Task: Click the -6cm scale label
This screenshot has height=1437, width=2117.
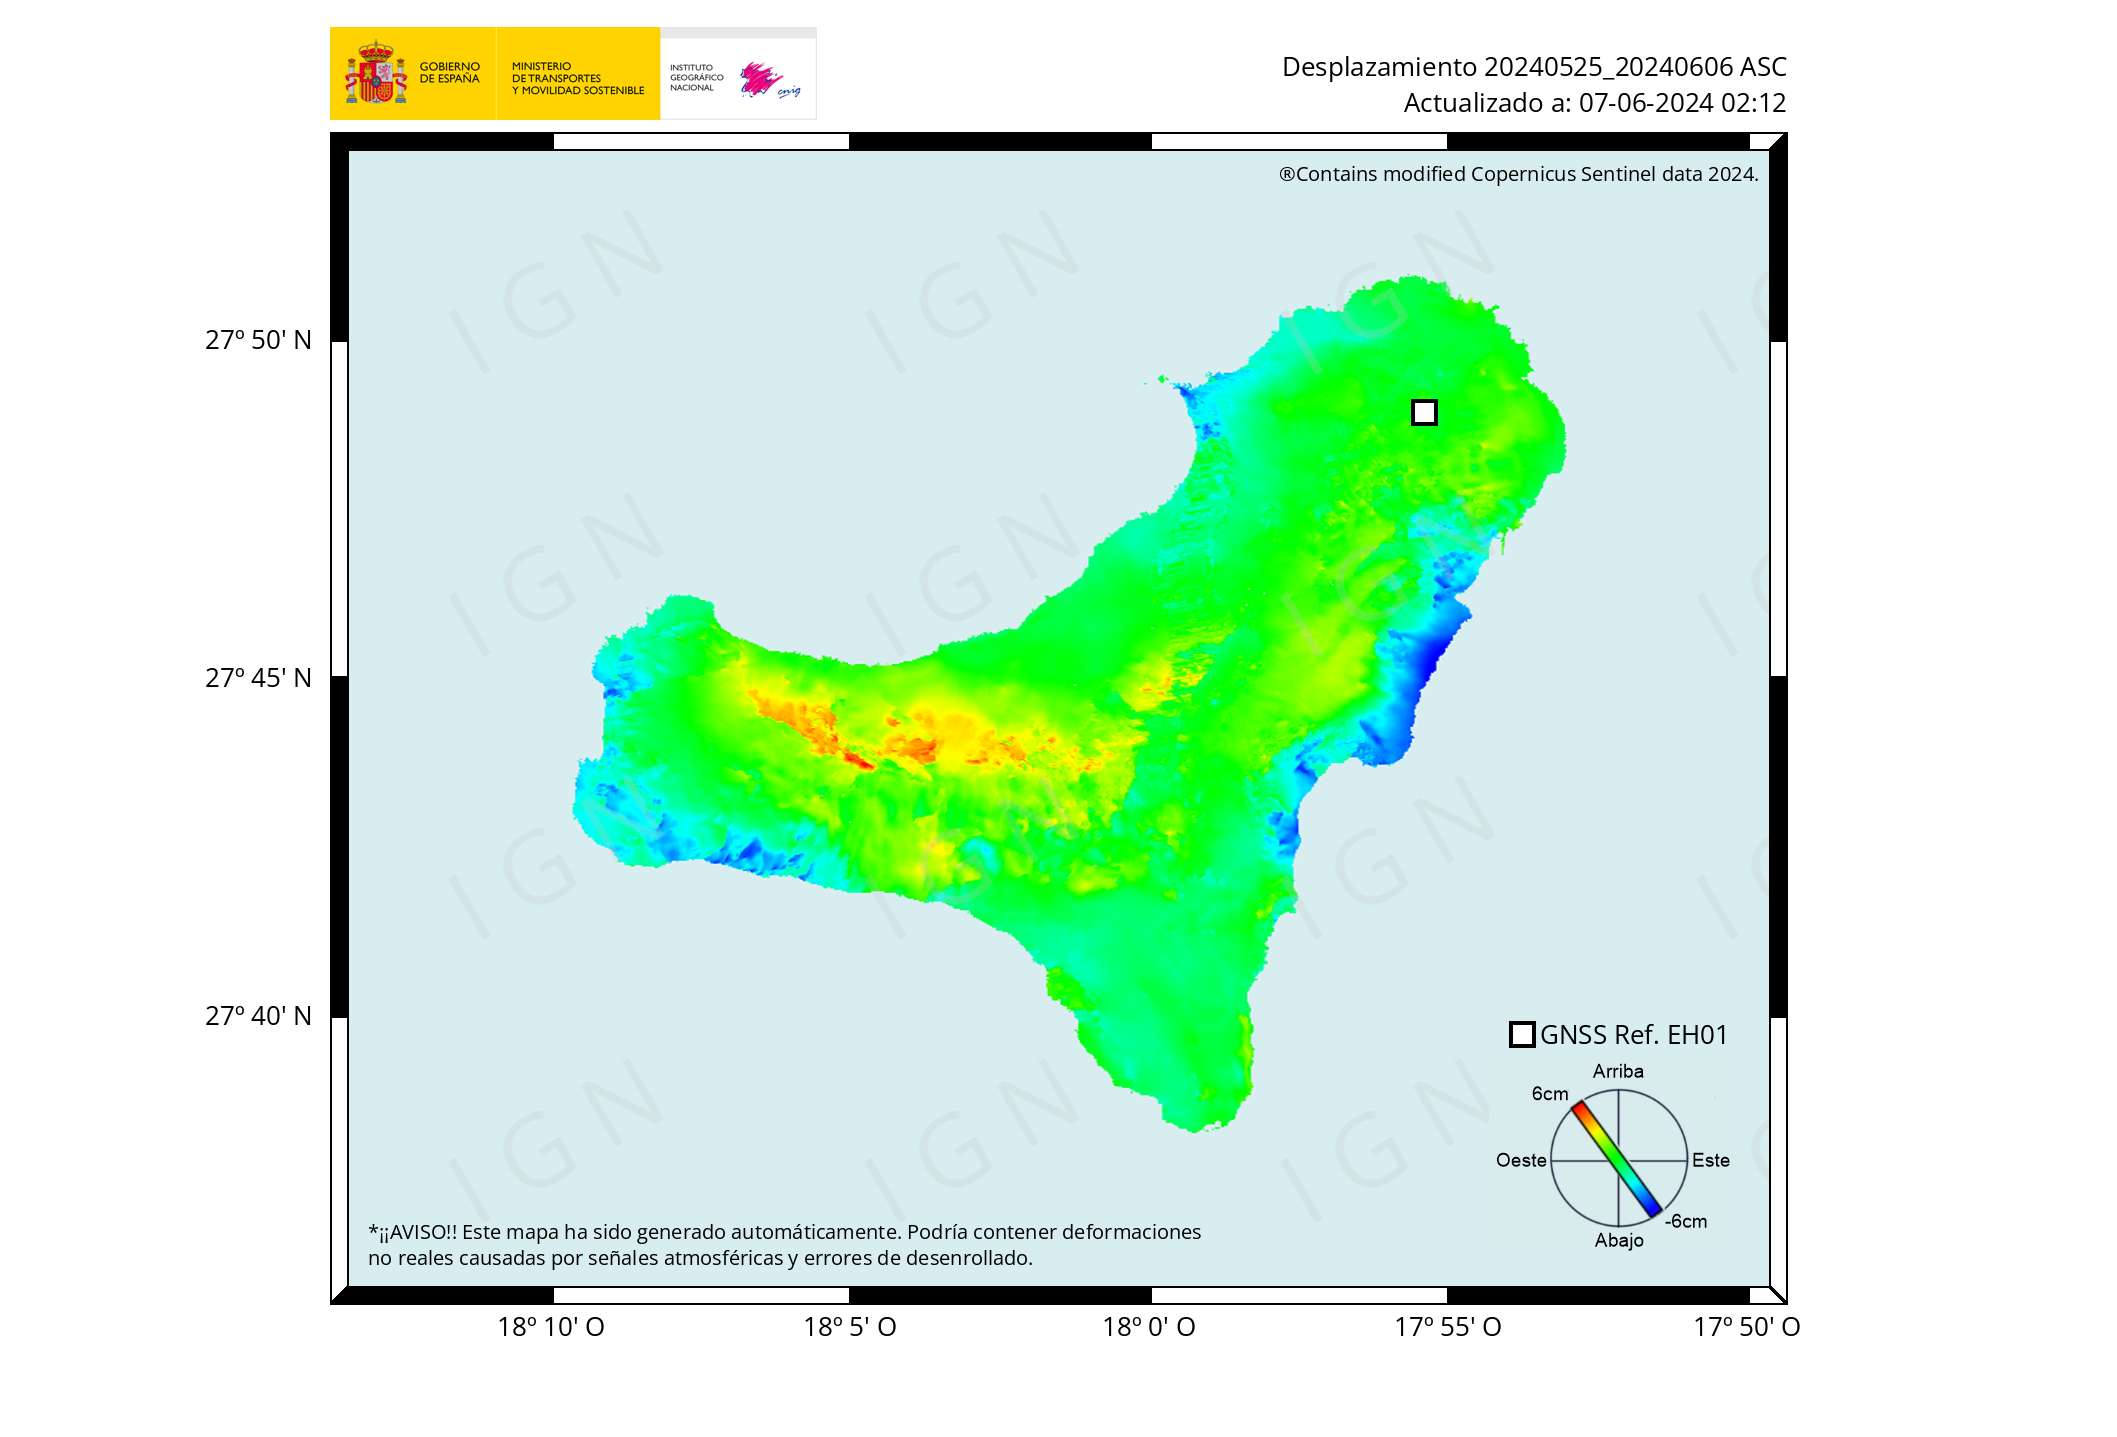Action: 1686,1221
